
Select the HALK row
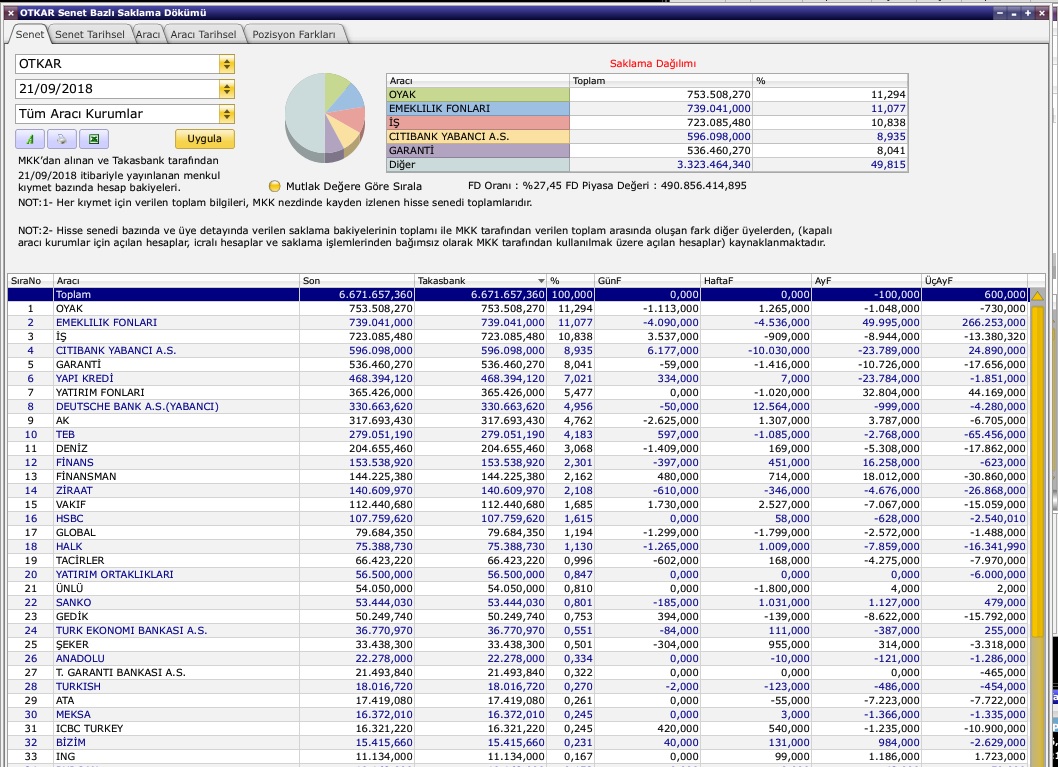point(518,546)
